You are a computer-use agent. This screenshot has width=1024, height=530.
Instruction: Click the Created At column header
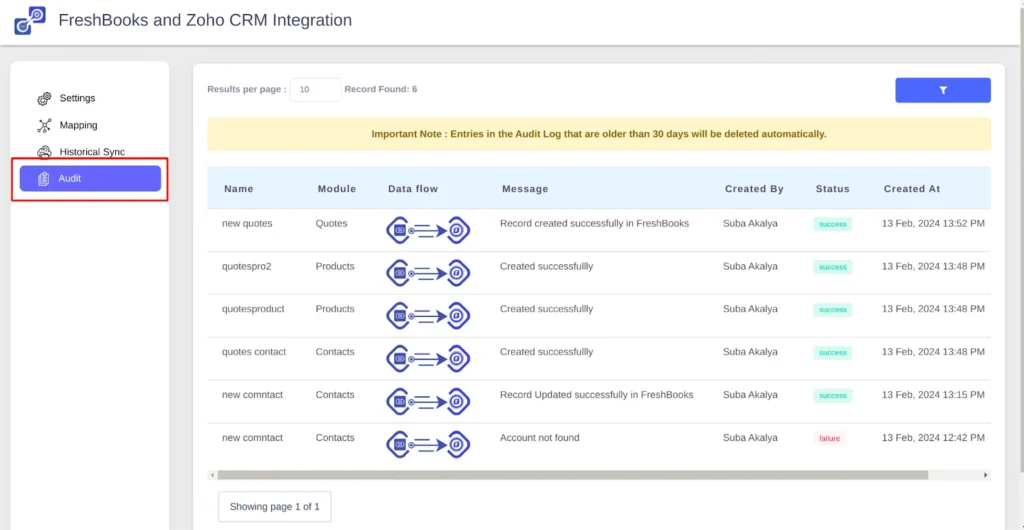coord(912,189)
